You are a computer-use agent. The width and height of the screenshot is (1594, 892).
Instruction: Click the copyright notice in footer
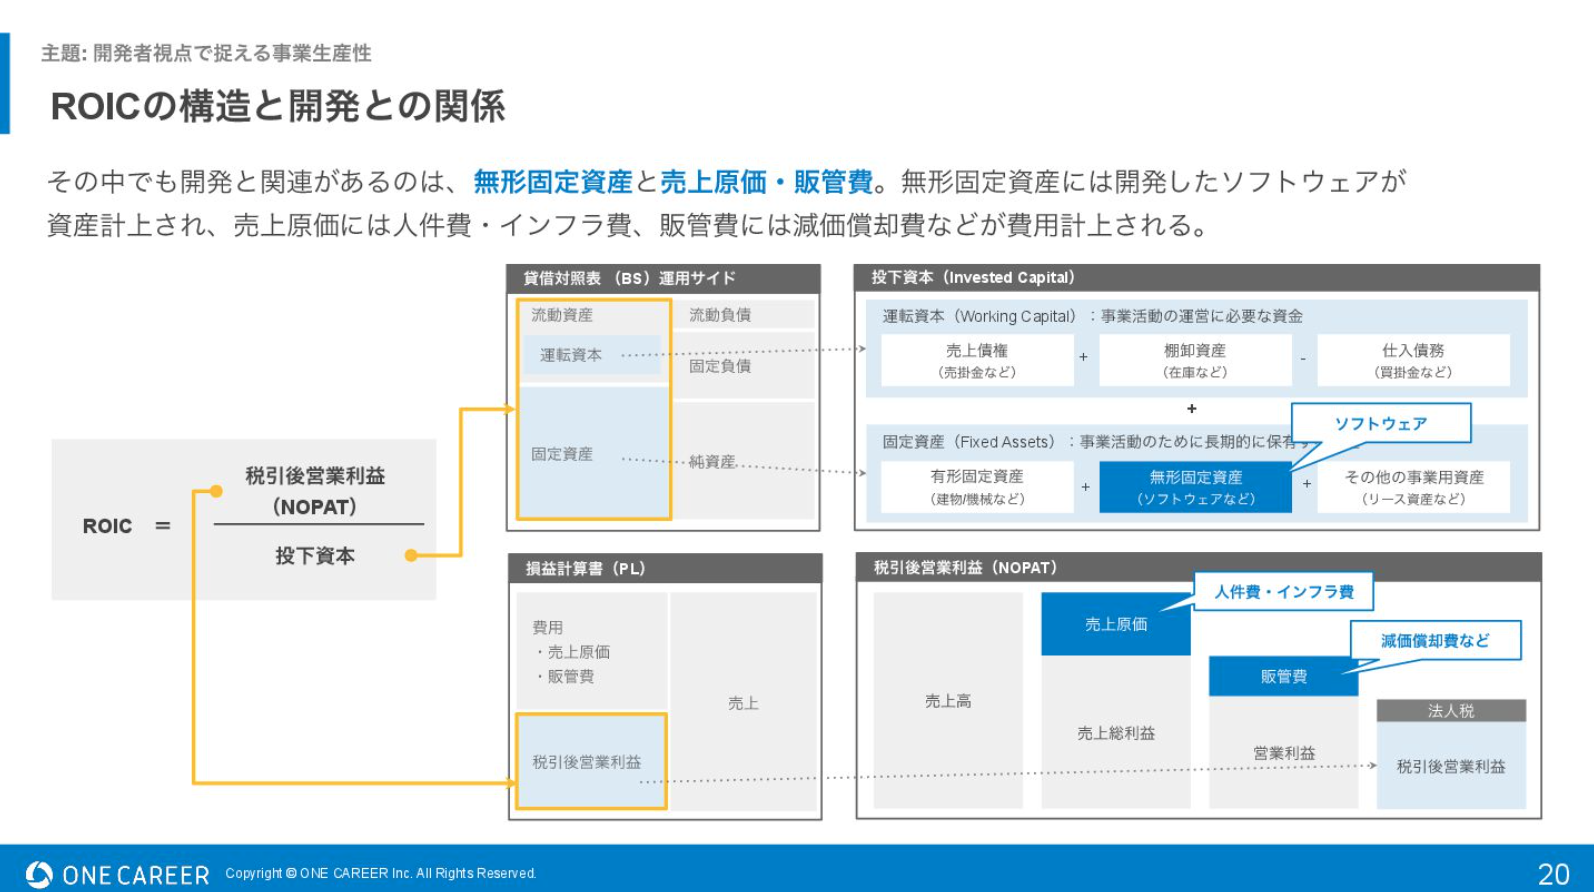coord(381,873)
